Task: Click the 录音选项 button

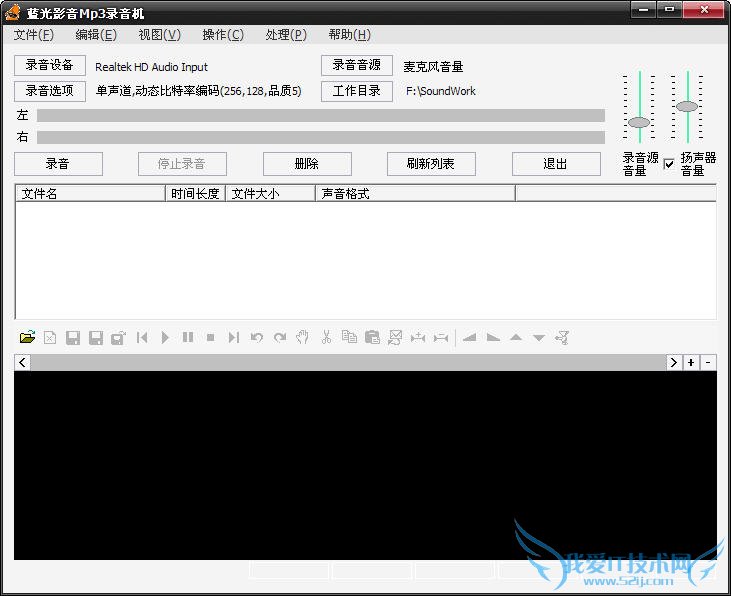Action: [x=50, y=91]
